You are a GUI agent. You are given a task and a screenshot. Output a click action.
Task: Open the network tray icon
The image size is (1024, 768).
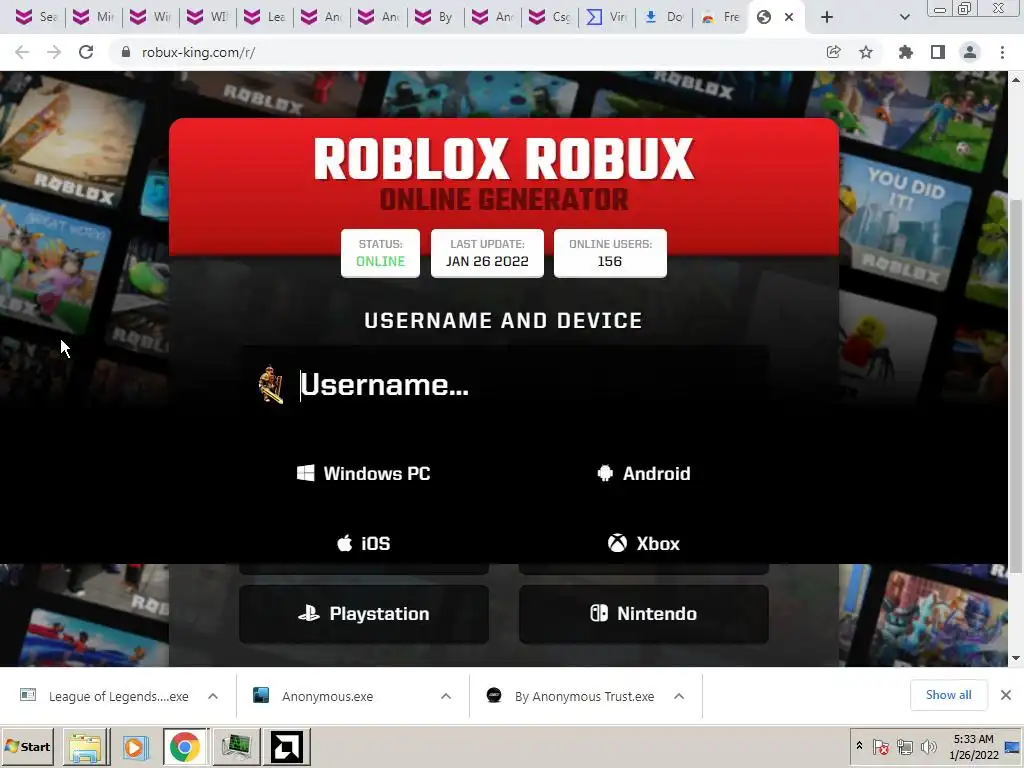904,746
